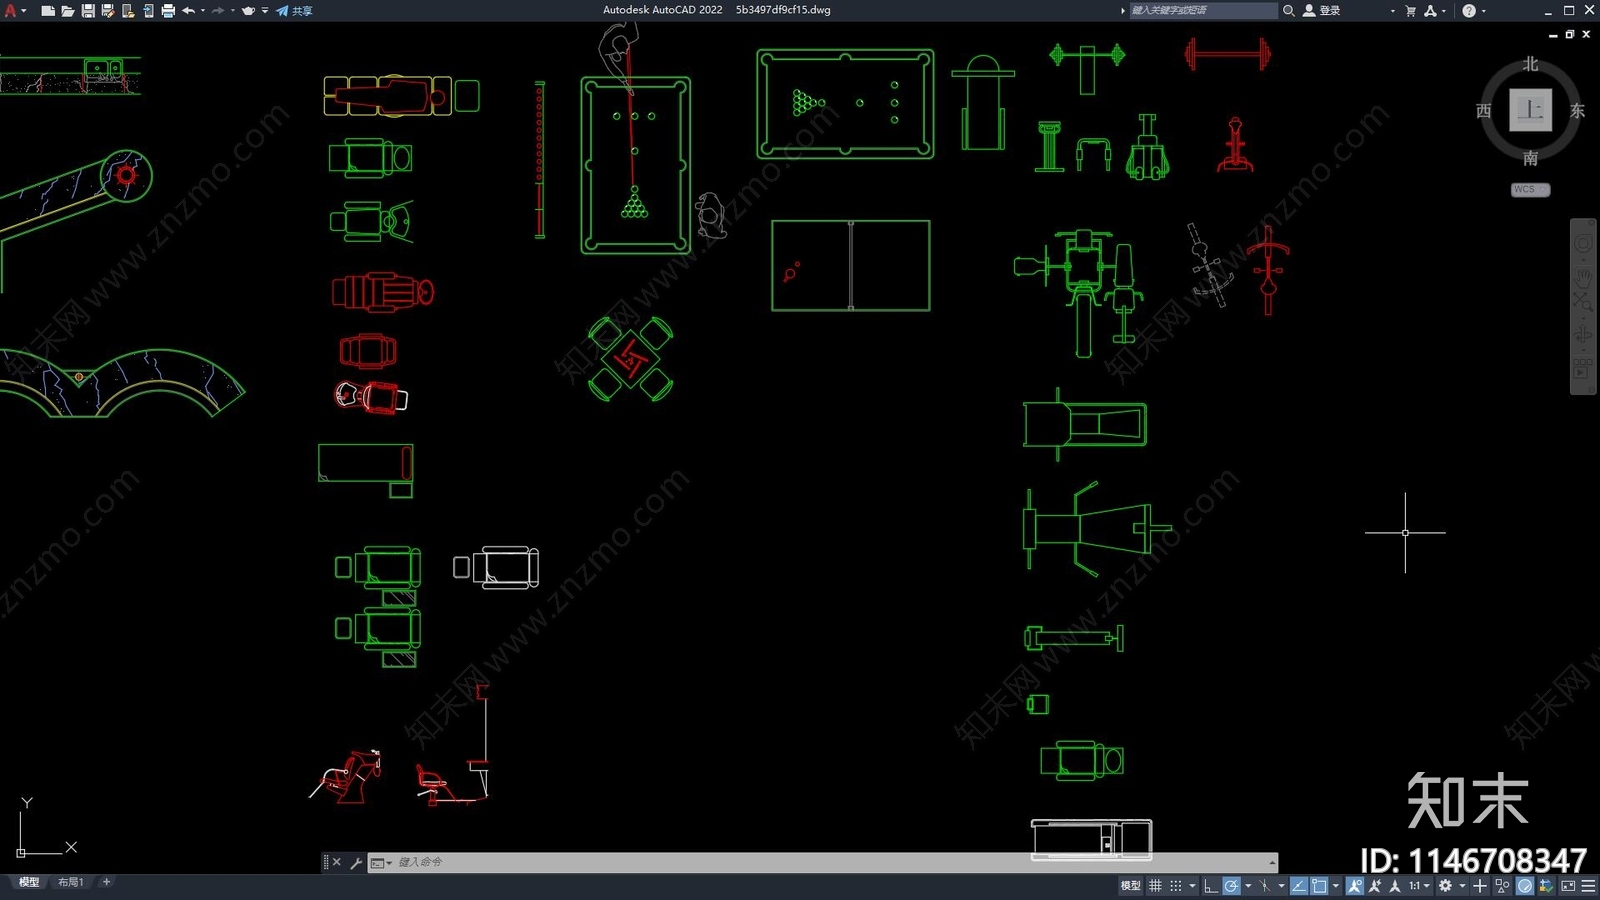Click the command line customize wrench
This screenshot has height=900, width=1600.
356,862
